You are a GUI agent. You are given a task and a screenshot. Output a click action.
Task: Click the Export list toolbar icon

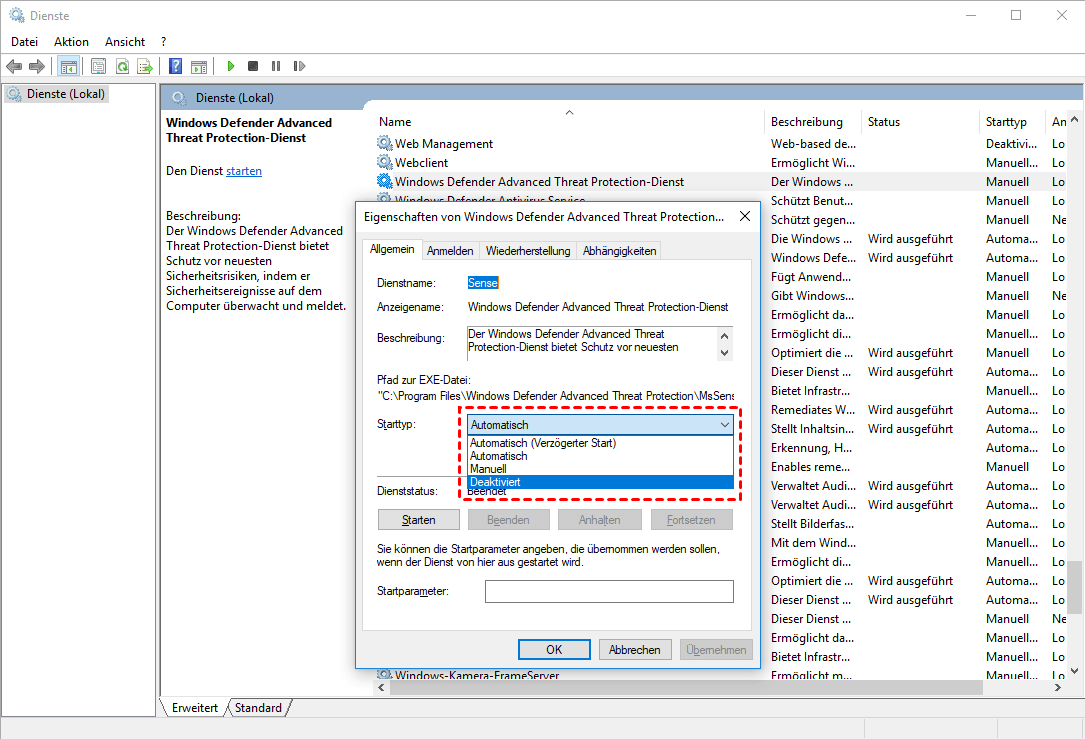[x=145, y=66]
